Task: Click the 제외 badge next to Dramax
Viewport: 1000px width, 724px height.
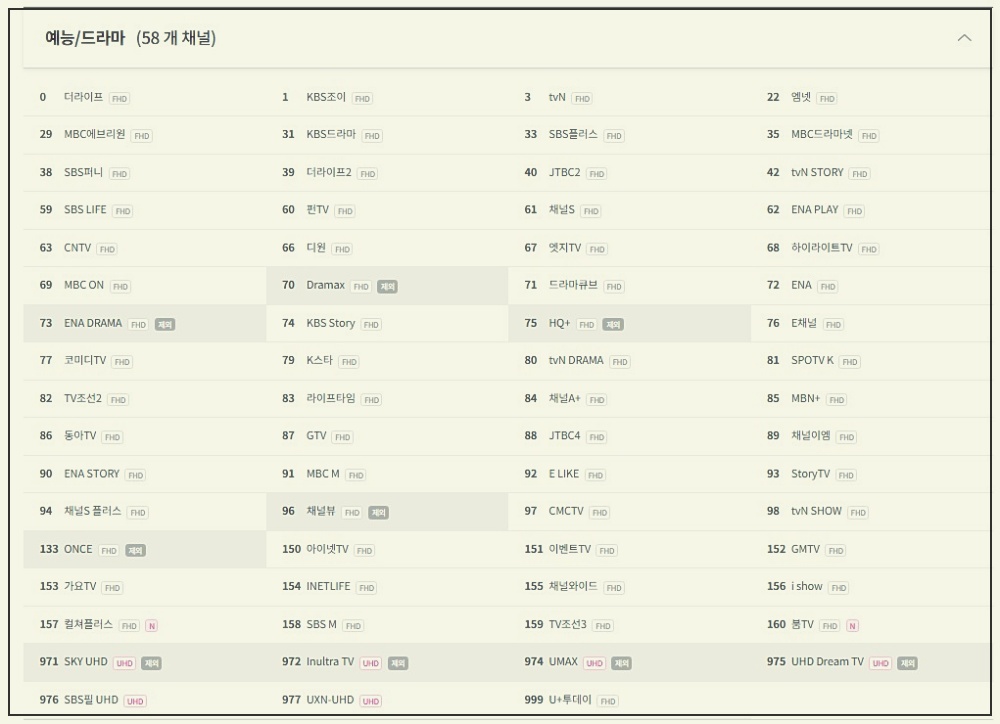Action: pyautogui.click(x=387, y=286)
